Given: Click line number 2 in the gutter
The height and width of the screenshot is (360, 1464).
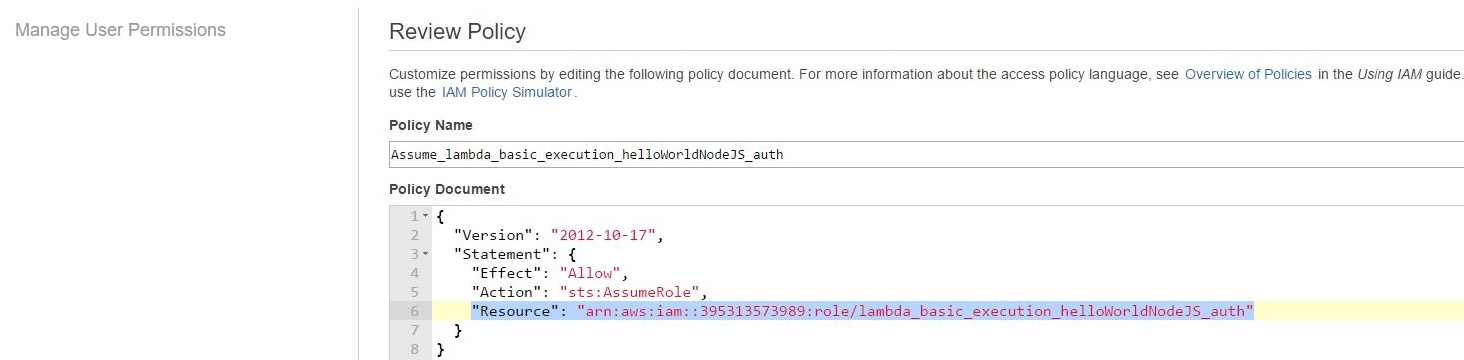Looking at the screenshot, I should pyautogui.click(x=415, y=235).
